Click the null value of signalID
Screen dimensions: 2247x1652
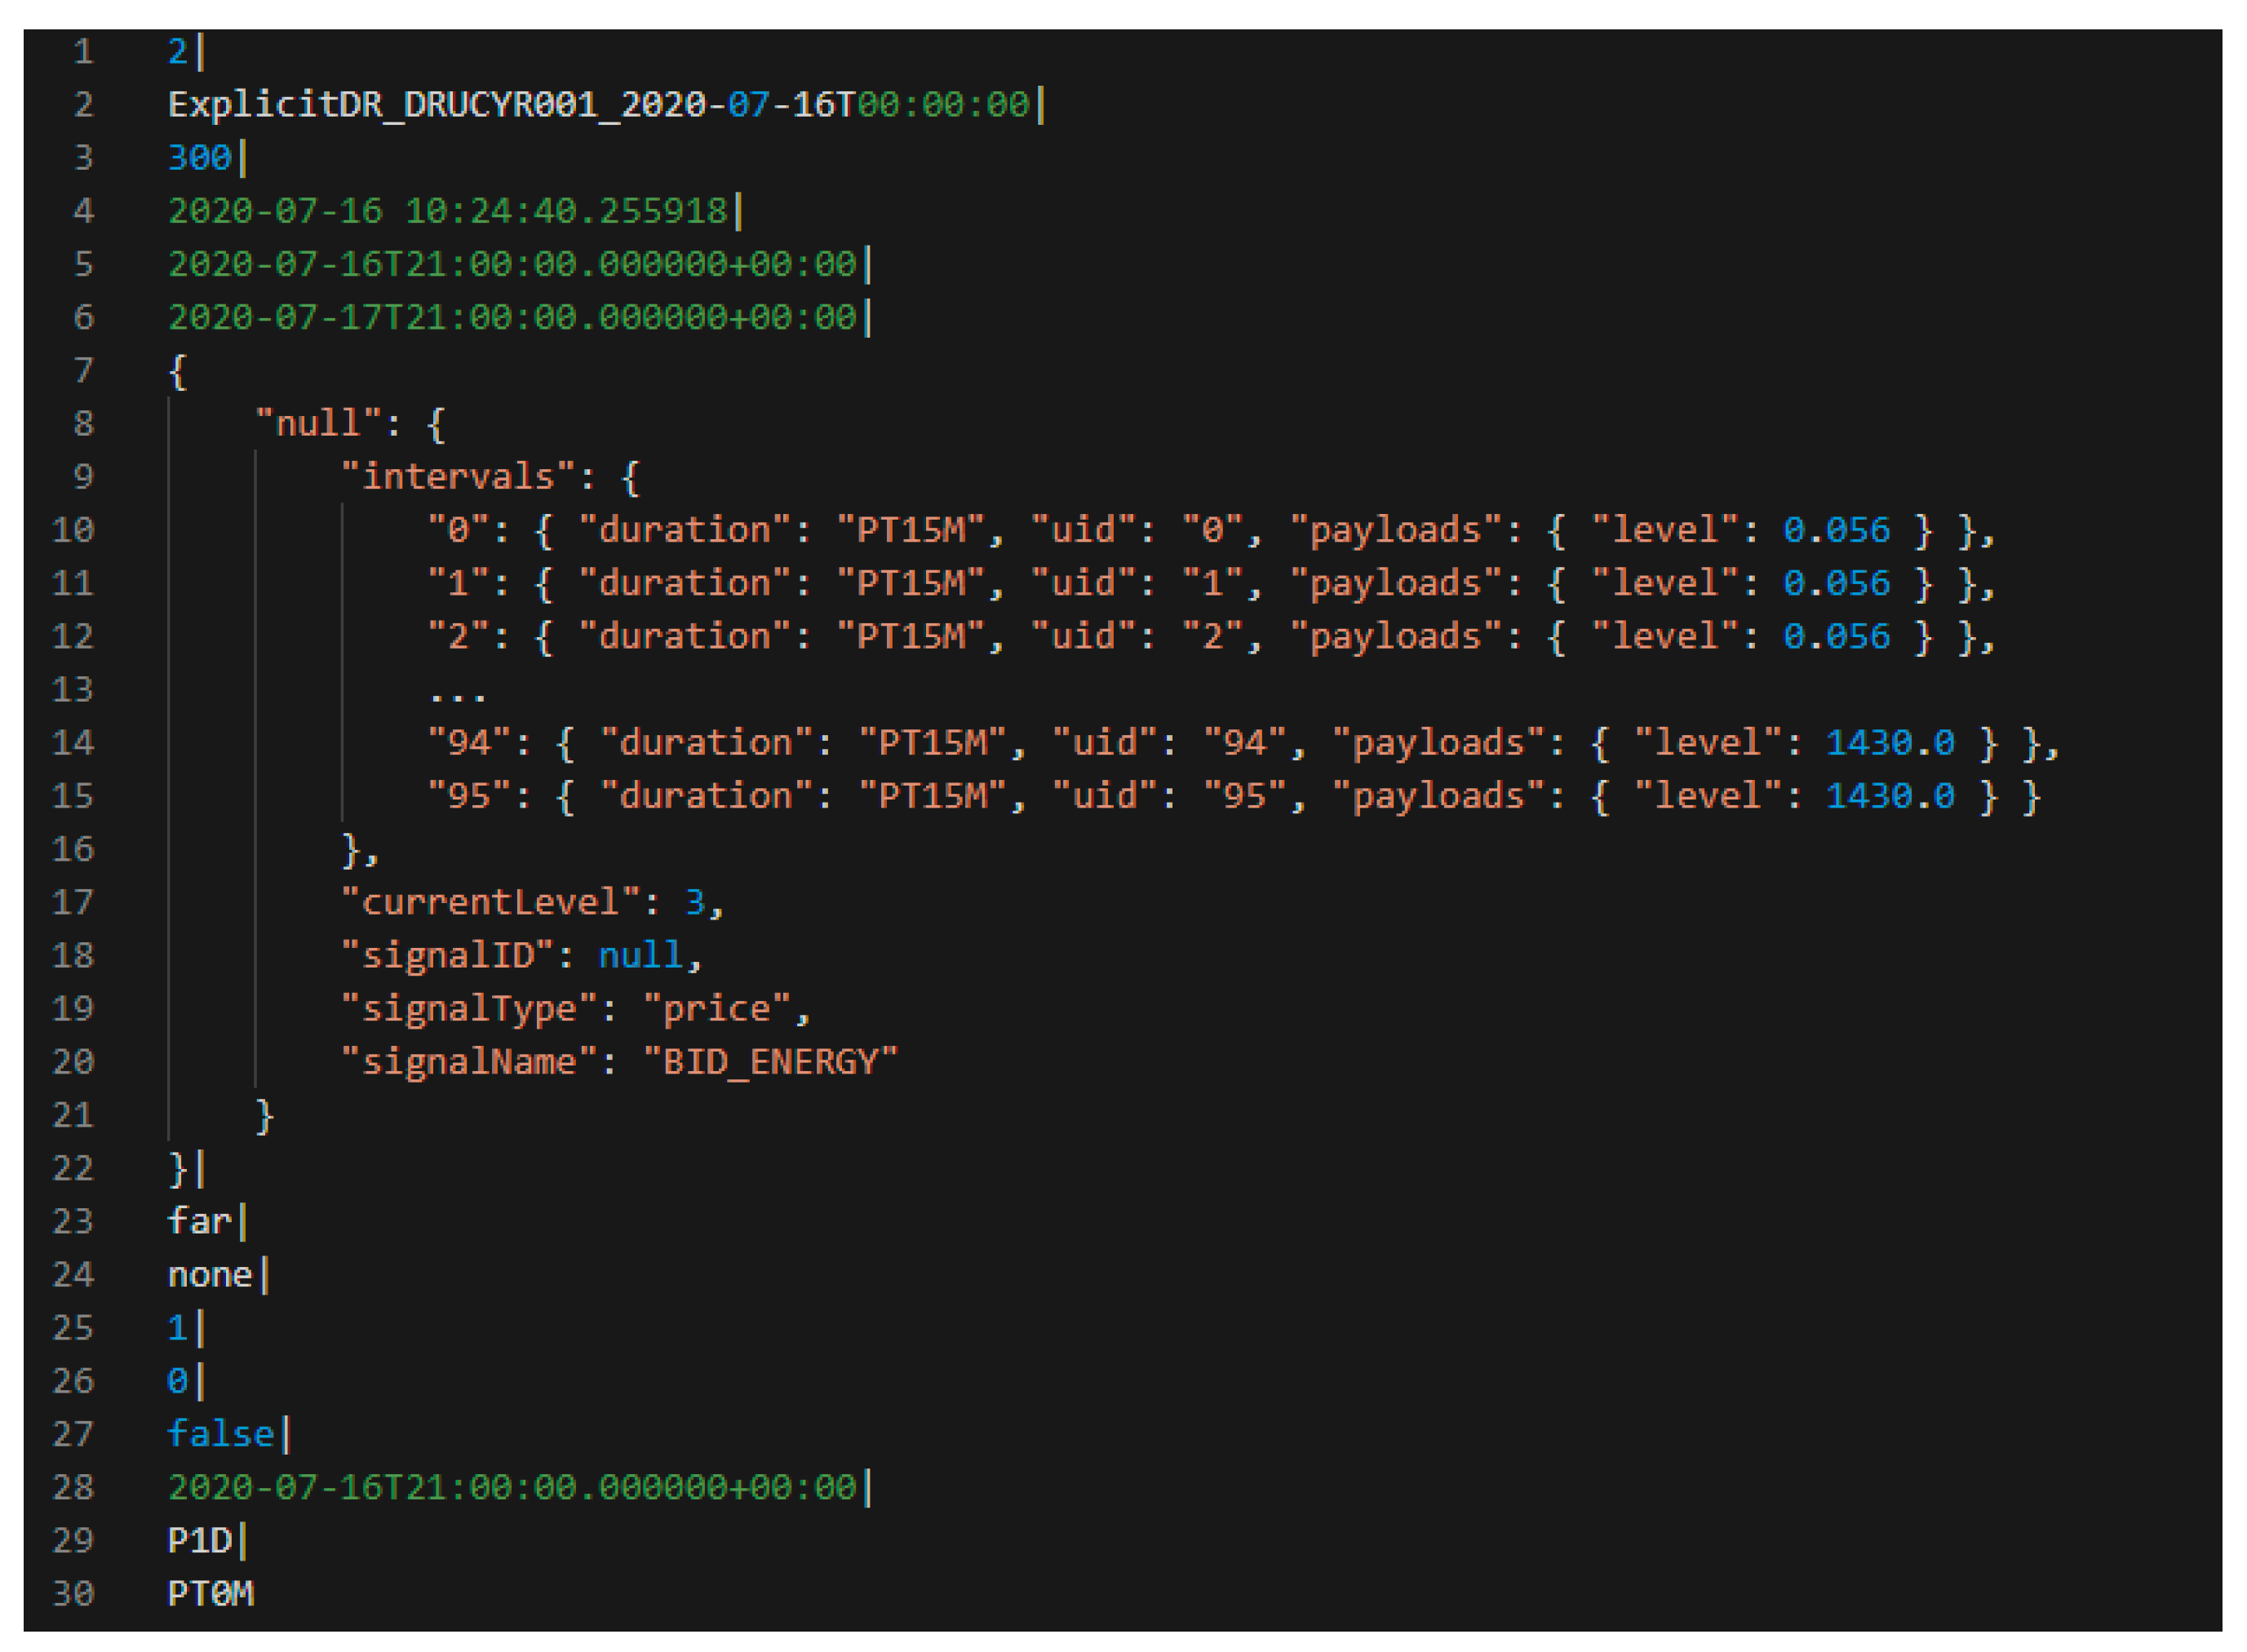click(640, 956)
